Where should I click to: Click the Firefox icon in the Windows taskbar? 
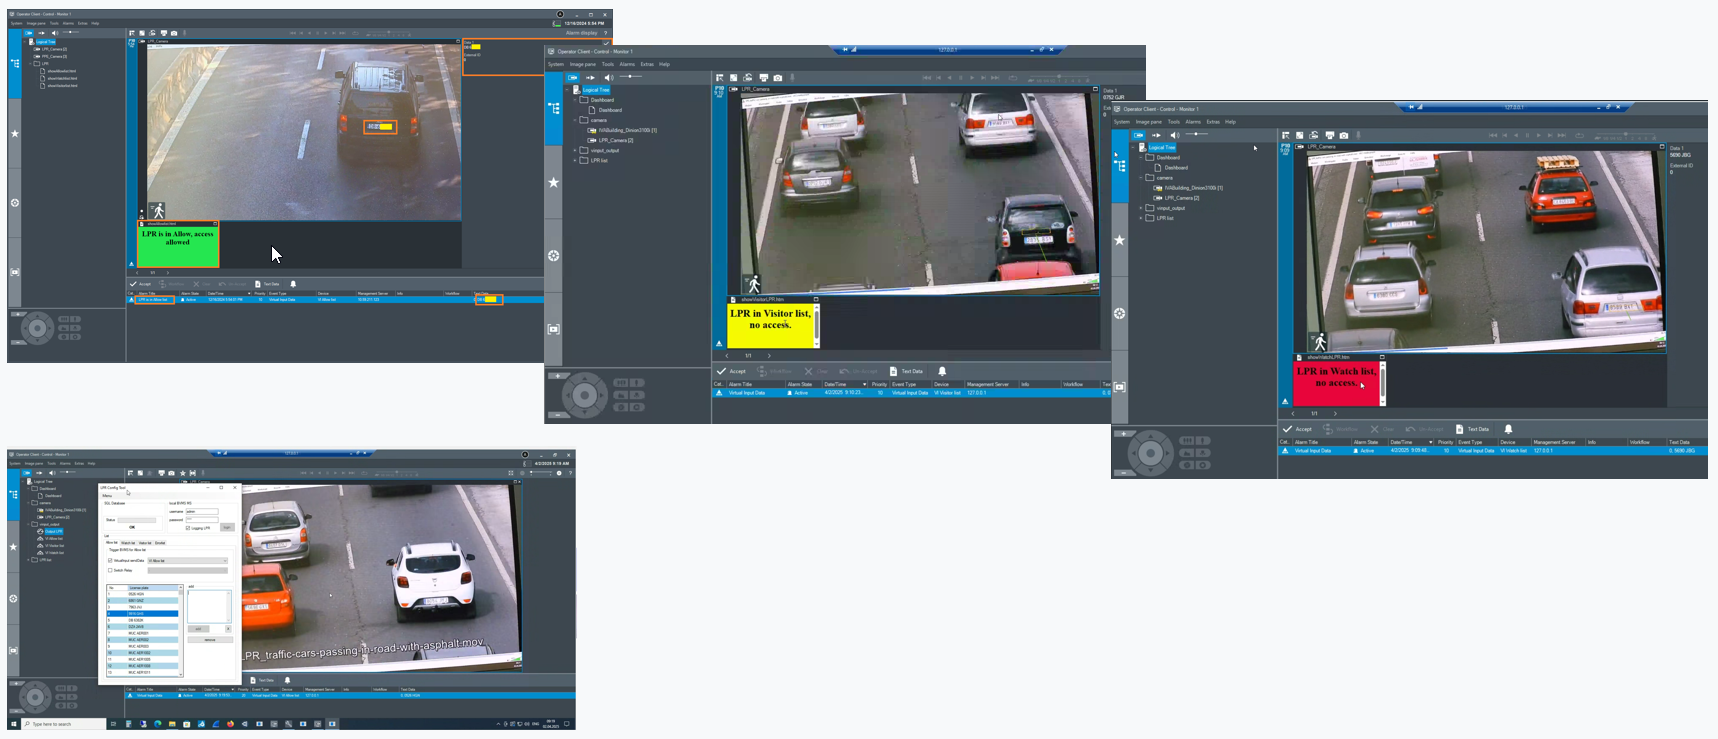230,724
